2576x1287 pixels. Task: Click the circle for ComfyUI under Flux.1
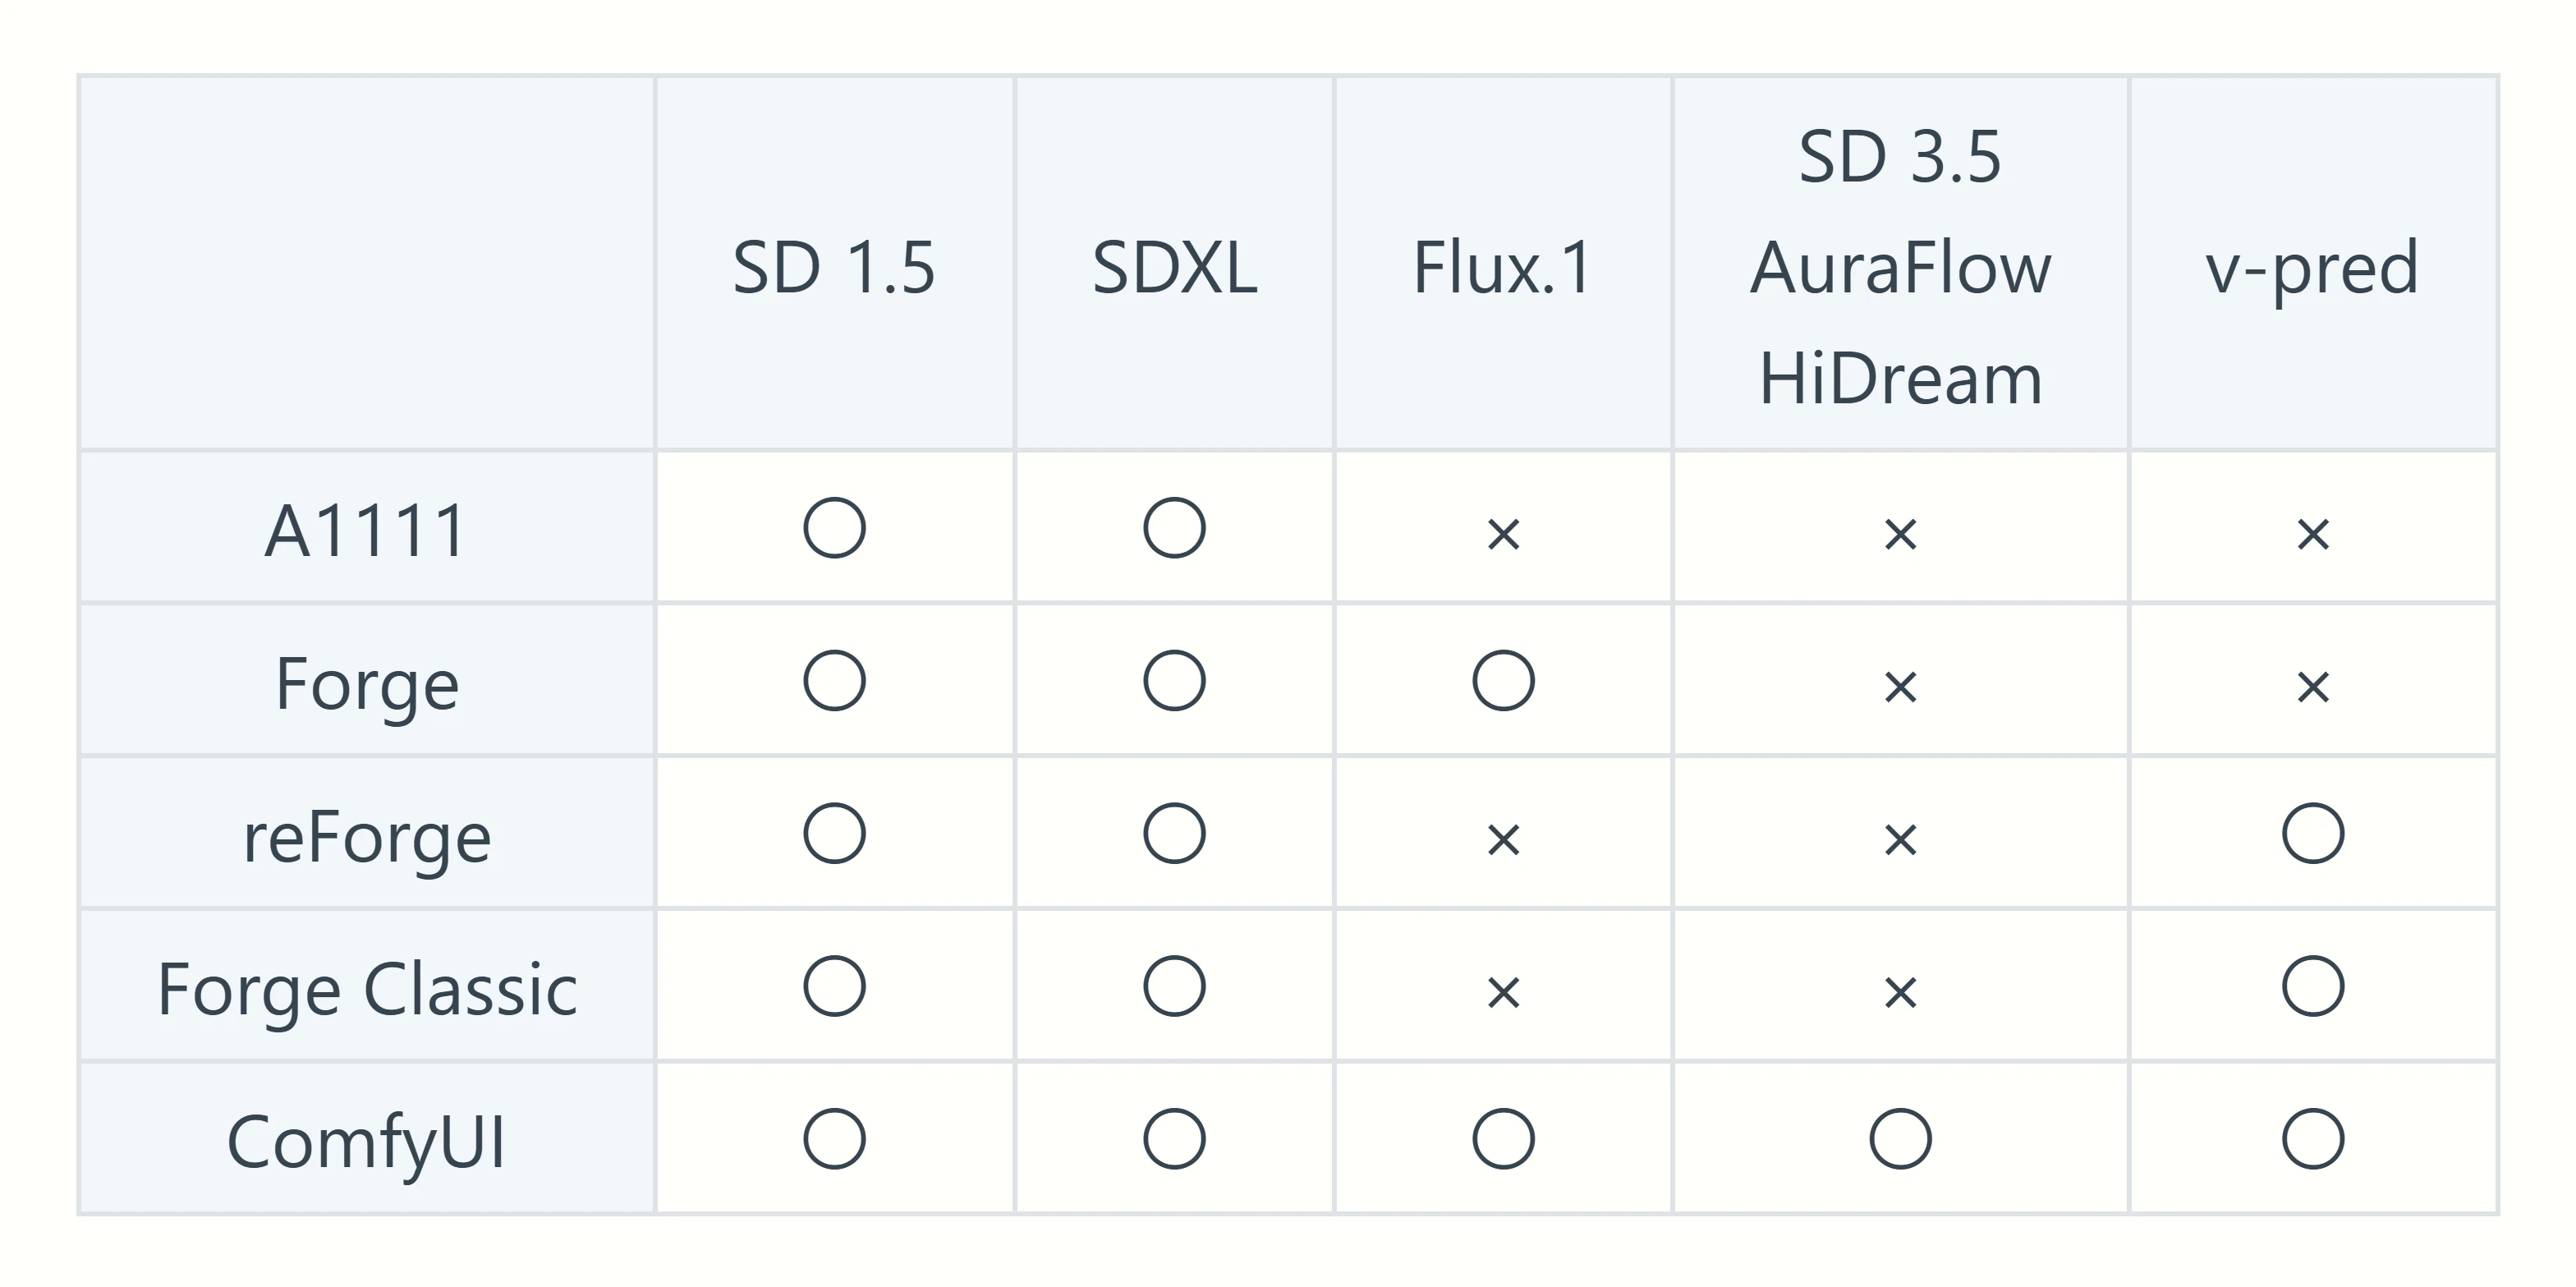1503,1138
